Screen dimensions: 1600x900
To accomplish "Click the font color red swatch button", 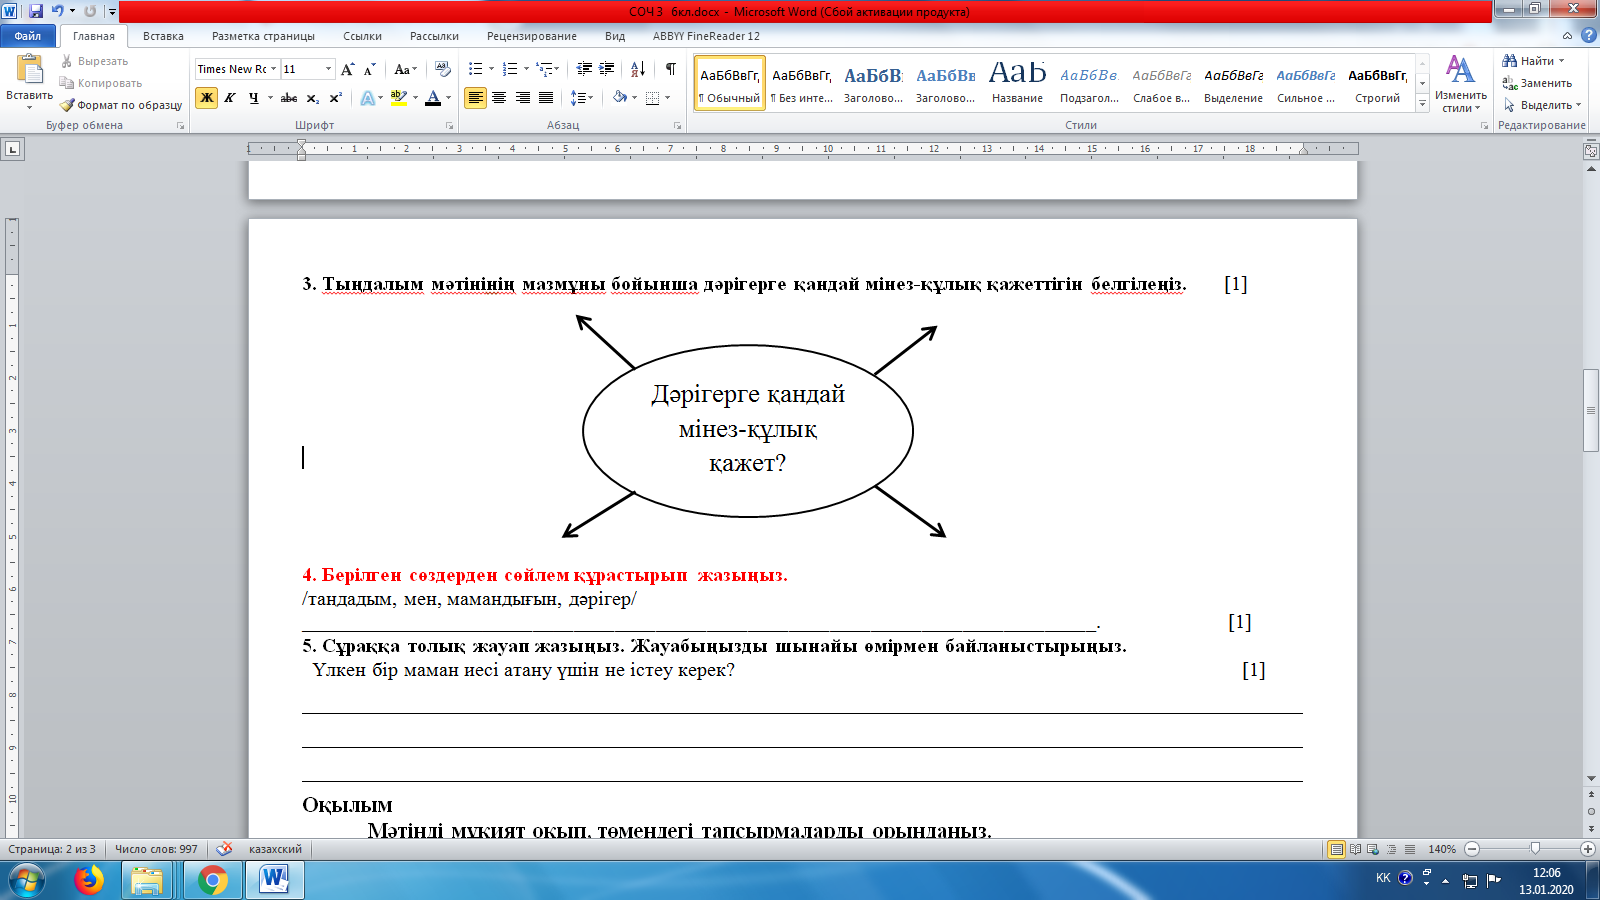I will pyautogui.click(x=432, y=98).
